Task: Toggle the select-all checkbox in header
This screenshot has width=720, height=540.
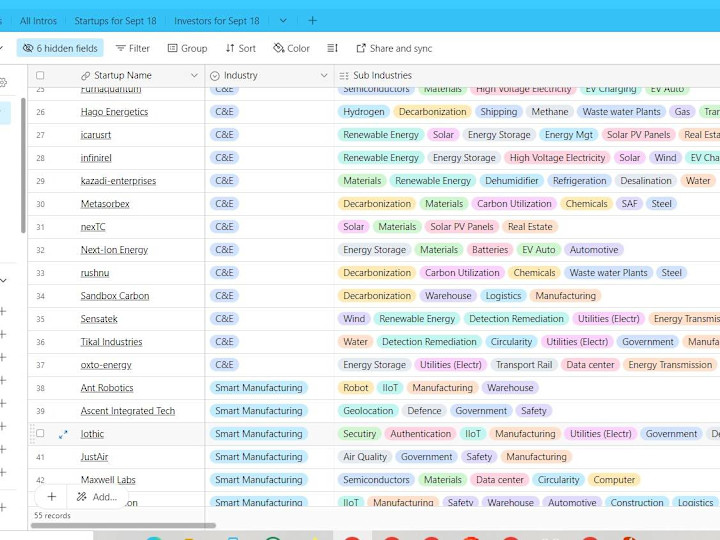Action: tap(40, 75)
